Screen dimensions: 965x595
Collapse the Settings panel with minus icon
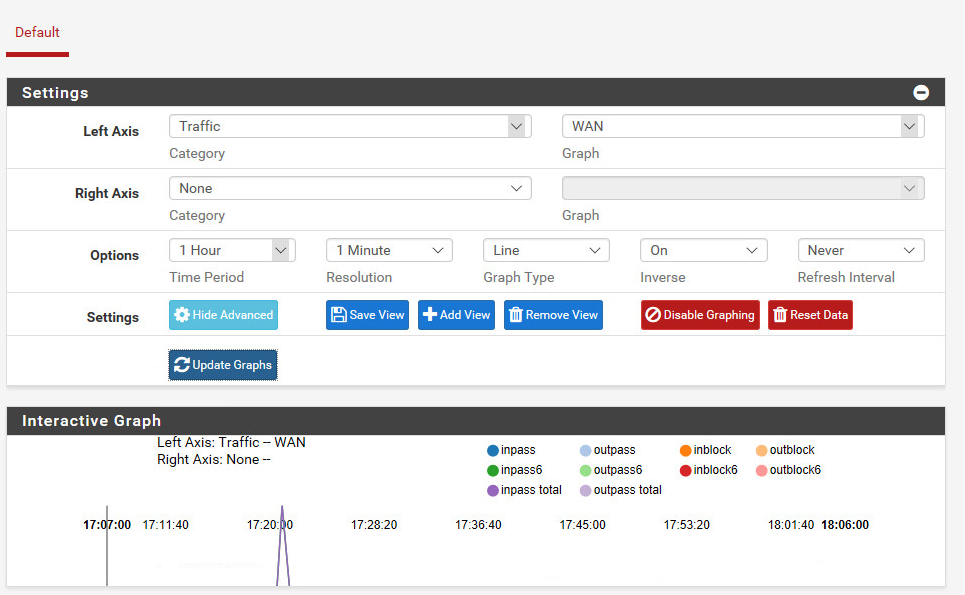point(921,92)
